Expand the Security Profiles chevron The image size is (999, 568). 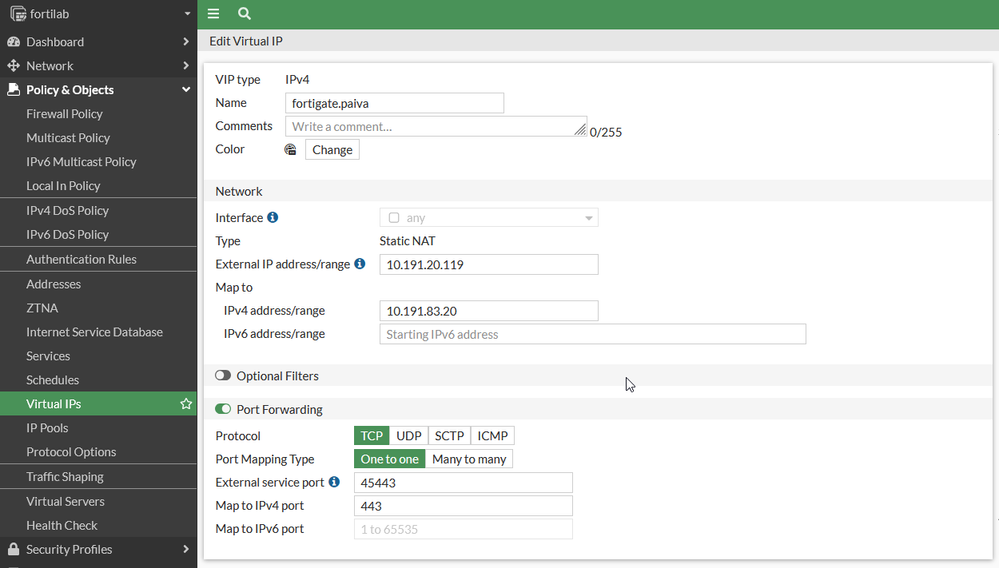(185, 549)
